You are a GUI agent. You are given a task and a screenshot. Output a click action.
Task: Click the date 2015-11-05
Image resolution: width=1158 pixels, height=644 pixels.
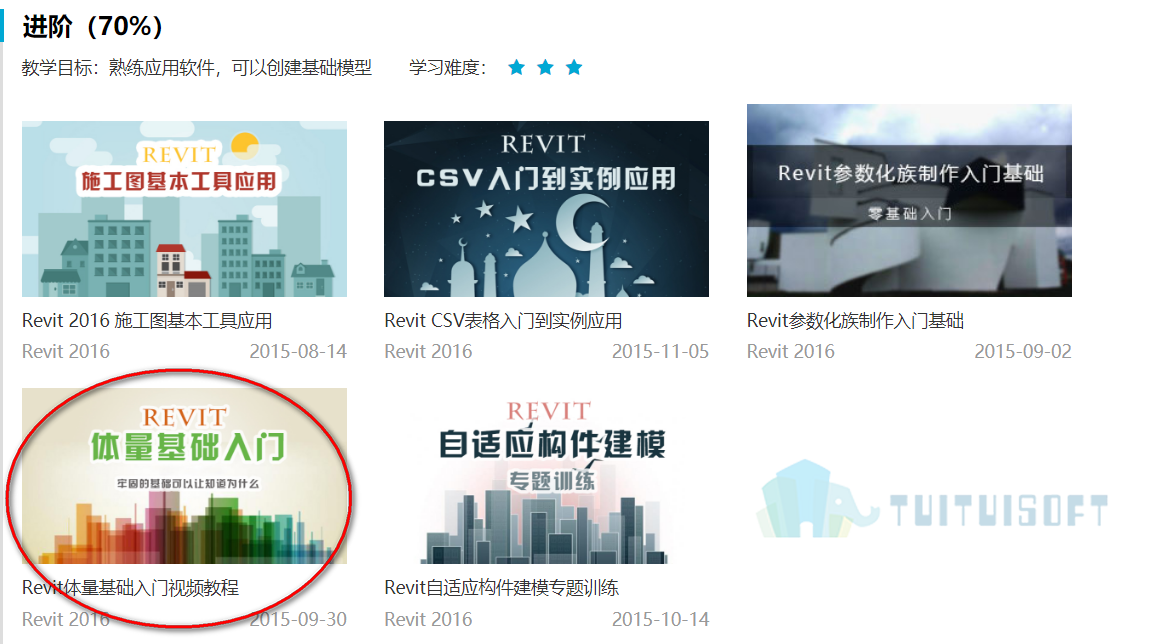[660, 352]
